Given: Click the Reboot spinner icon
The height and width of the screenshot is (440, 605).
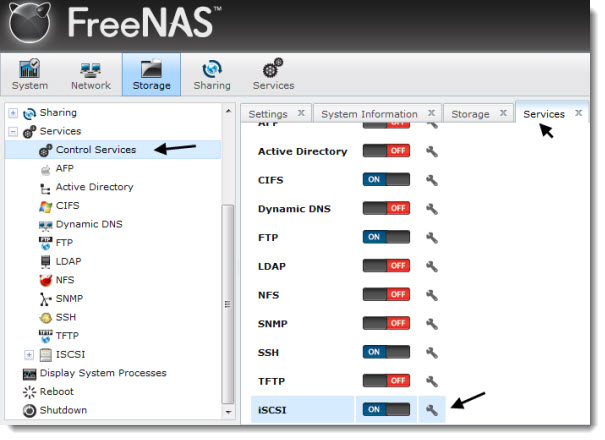Looking at the screenshot, I should [29, 392].
